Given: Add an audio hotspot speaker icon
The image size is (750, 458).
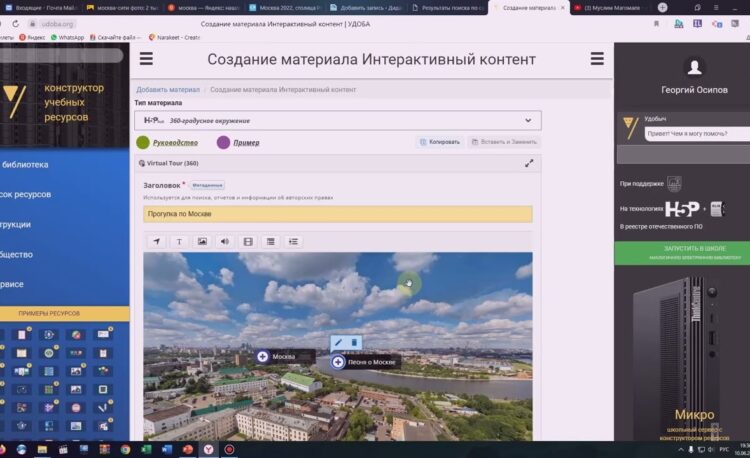Looking at the screenshot, I should point(225,241).
